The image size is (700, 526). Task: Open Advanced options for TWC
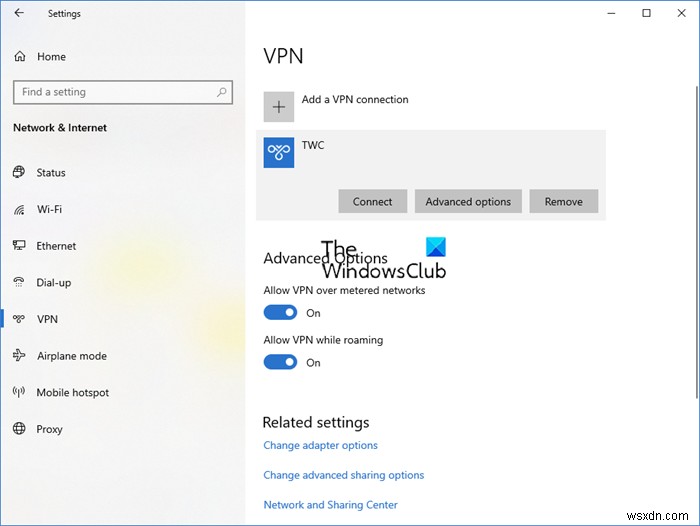coord(468,201)
